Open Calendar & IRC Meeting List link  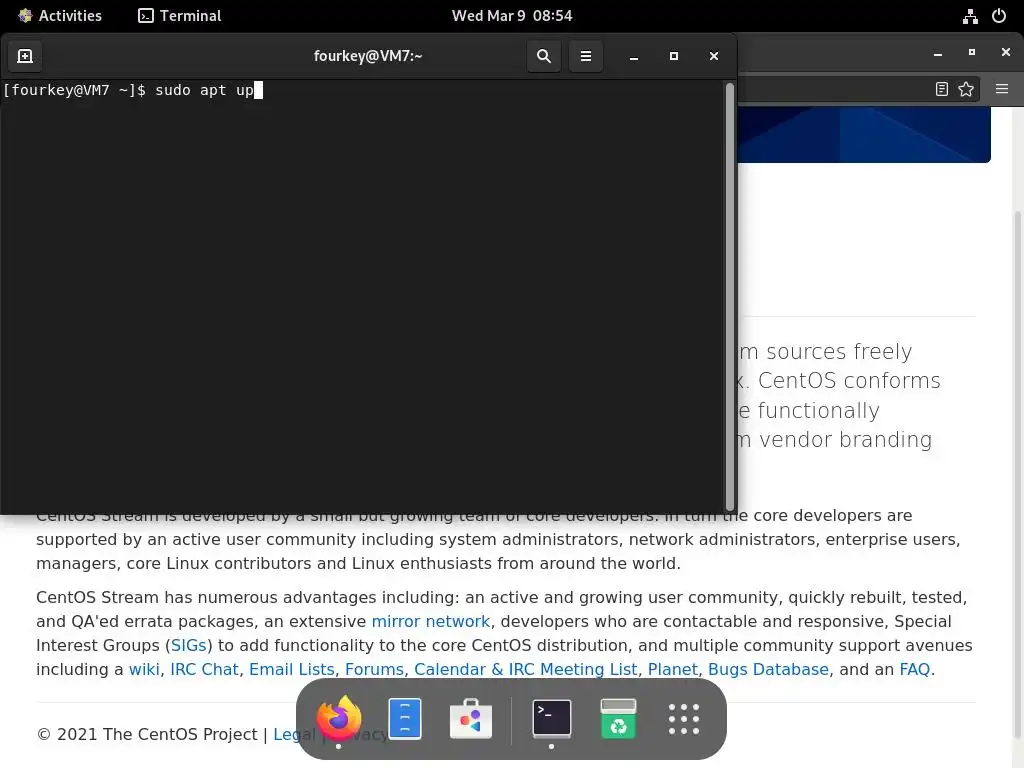click(x=526, y=669)
